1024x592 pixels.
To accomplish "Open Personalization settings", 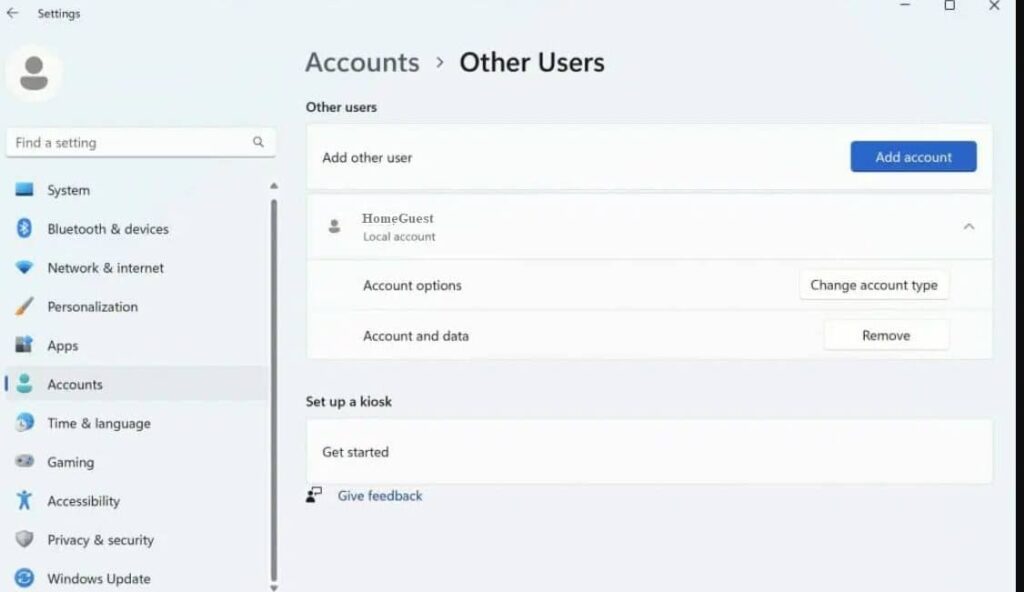I will tap(97, 307).
